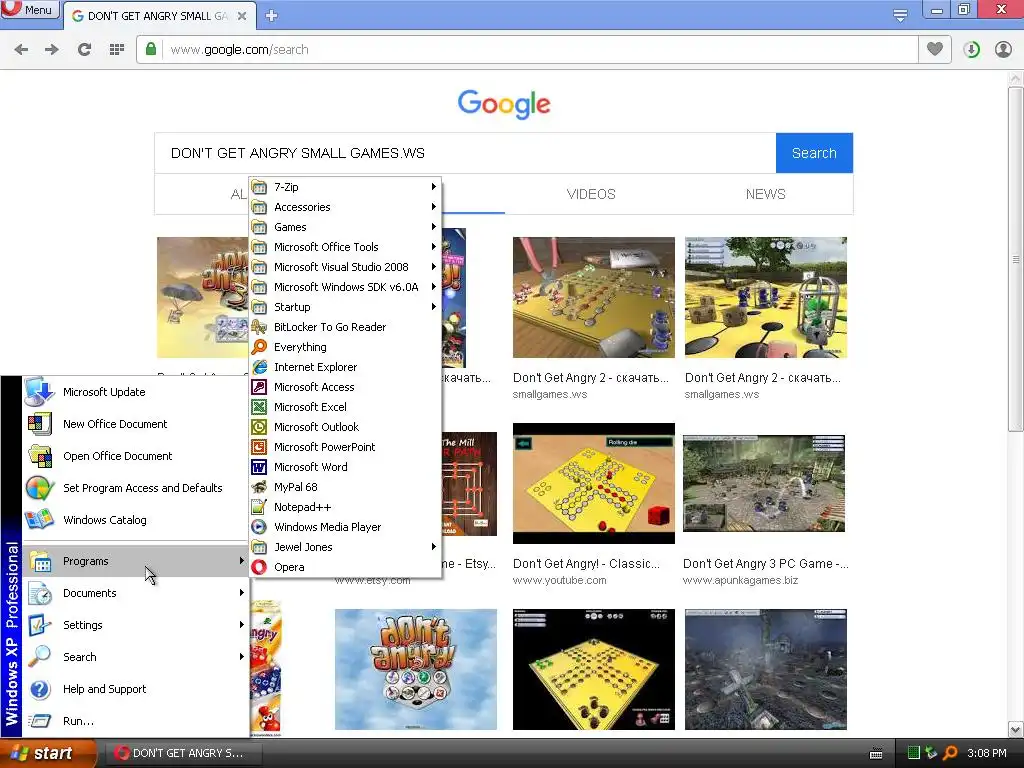The width and height of the screenshot is (1024, 768).
Task: Open the Settings start menu item
Action: 135,625
